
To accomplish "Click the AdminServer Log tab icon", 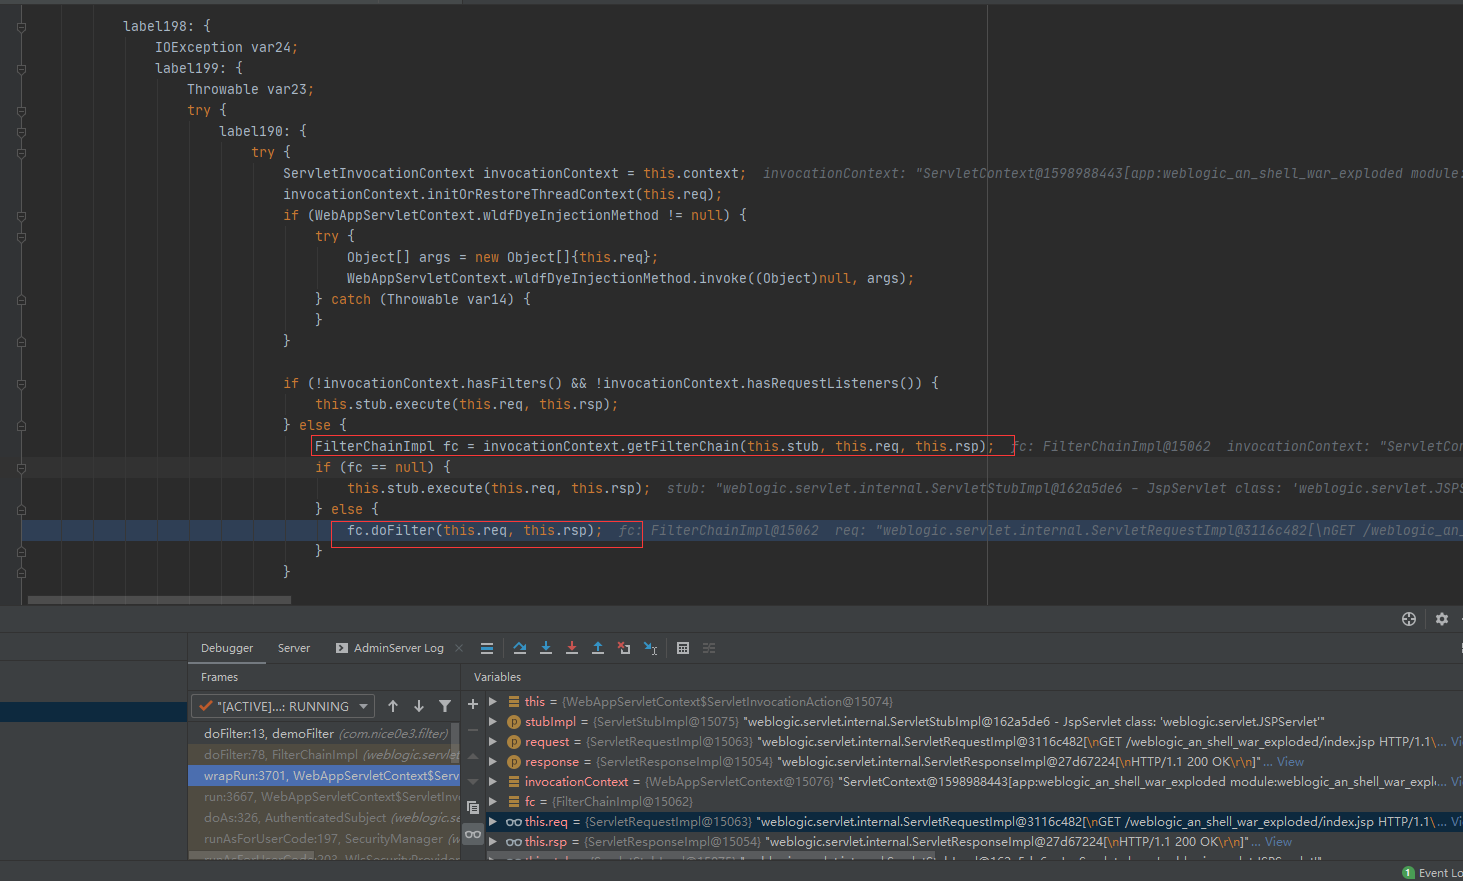I will point(342,648).
